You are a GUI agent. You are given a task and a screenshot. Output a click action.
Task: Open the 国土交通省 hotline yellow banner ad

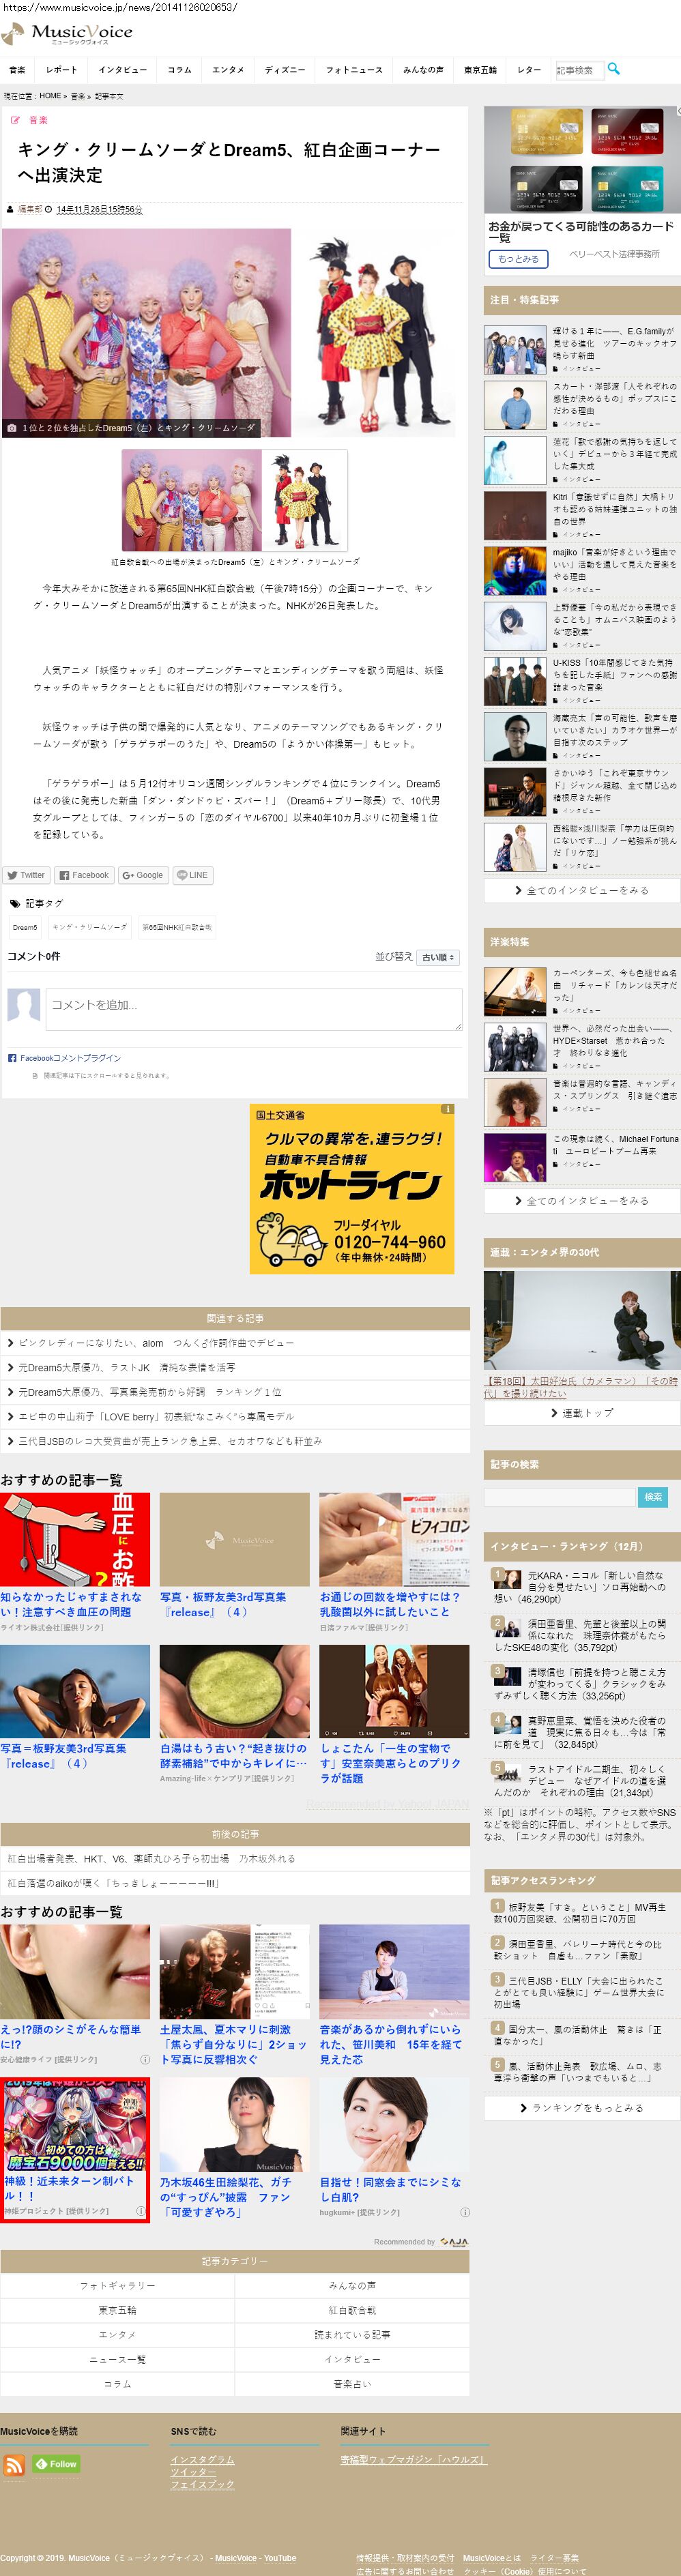click(352, 1188)
